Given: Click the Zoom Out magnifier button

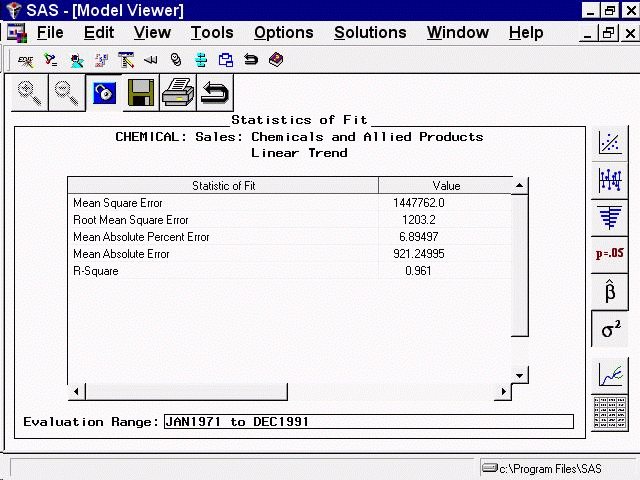Looking at the screenshot, I should pos(67,93).
